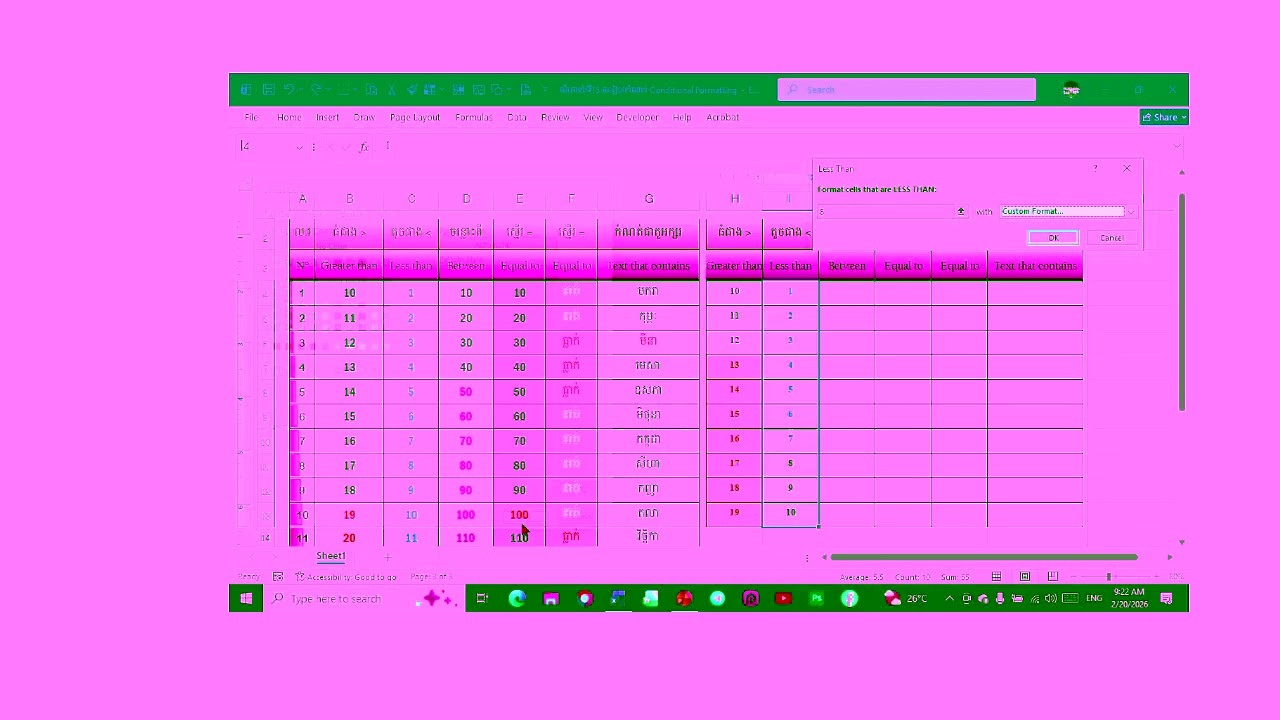Switch to the Insert tab

click(328, 117)
